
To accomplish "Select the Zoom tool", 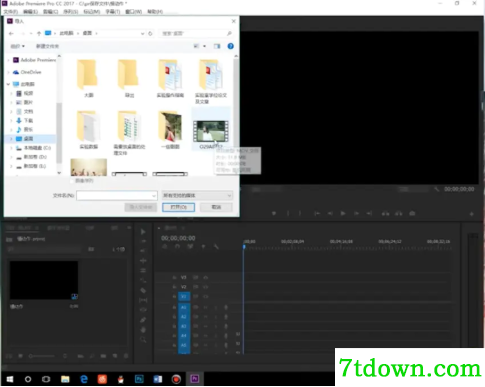I will pos(143,340).
